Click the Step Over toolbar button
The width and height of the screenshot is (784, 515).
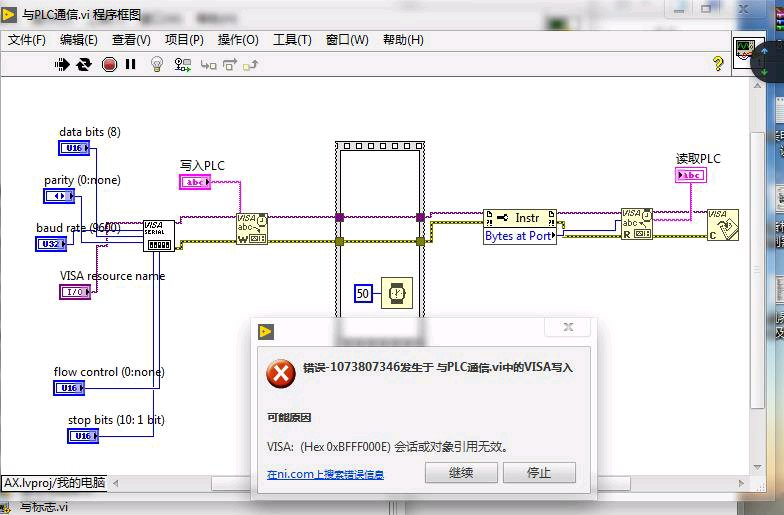230,64
